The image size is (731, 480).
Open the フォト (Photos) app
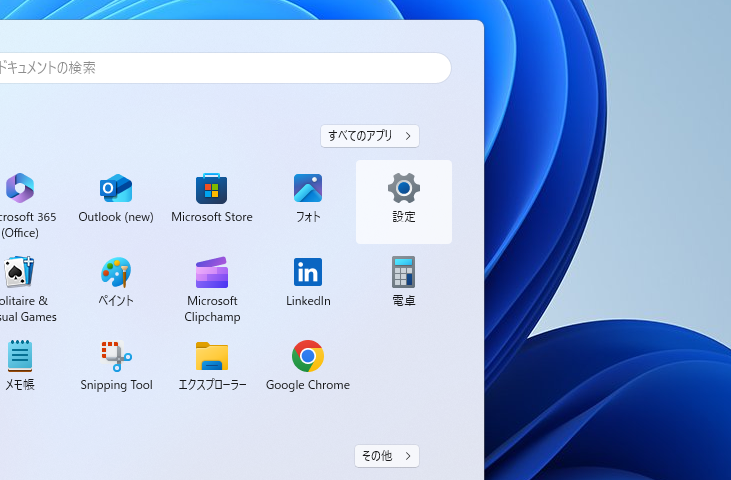pyautogui.click(x=308, y=189)
